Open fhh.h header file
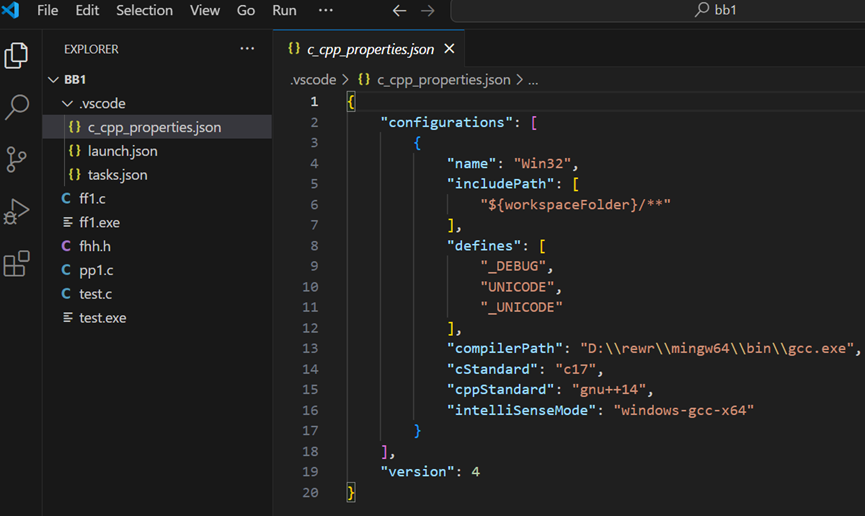Image resolution: width=865 pixels, height=516 pixels. 157,246
